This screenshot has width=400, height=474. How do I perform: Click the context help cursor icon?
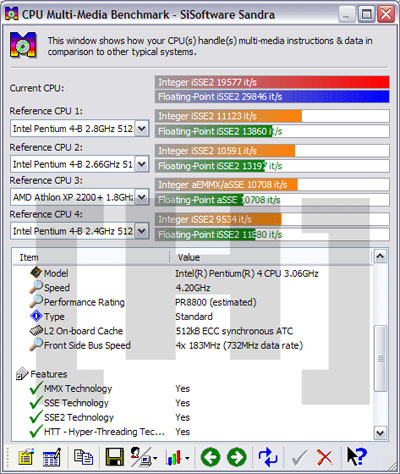(356, 456)
